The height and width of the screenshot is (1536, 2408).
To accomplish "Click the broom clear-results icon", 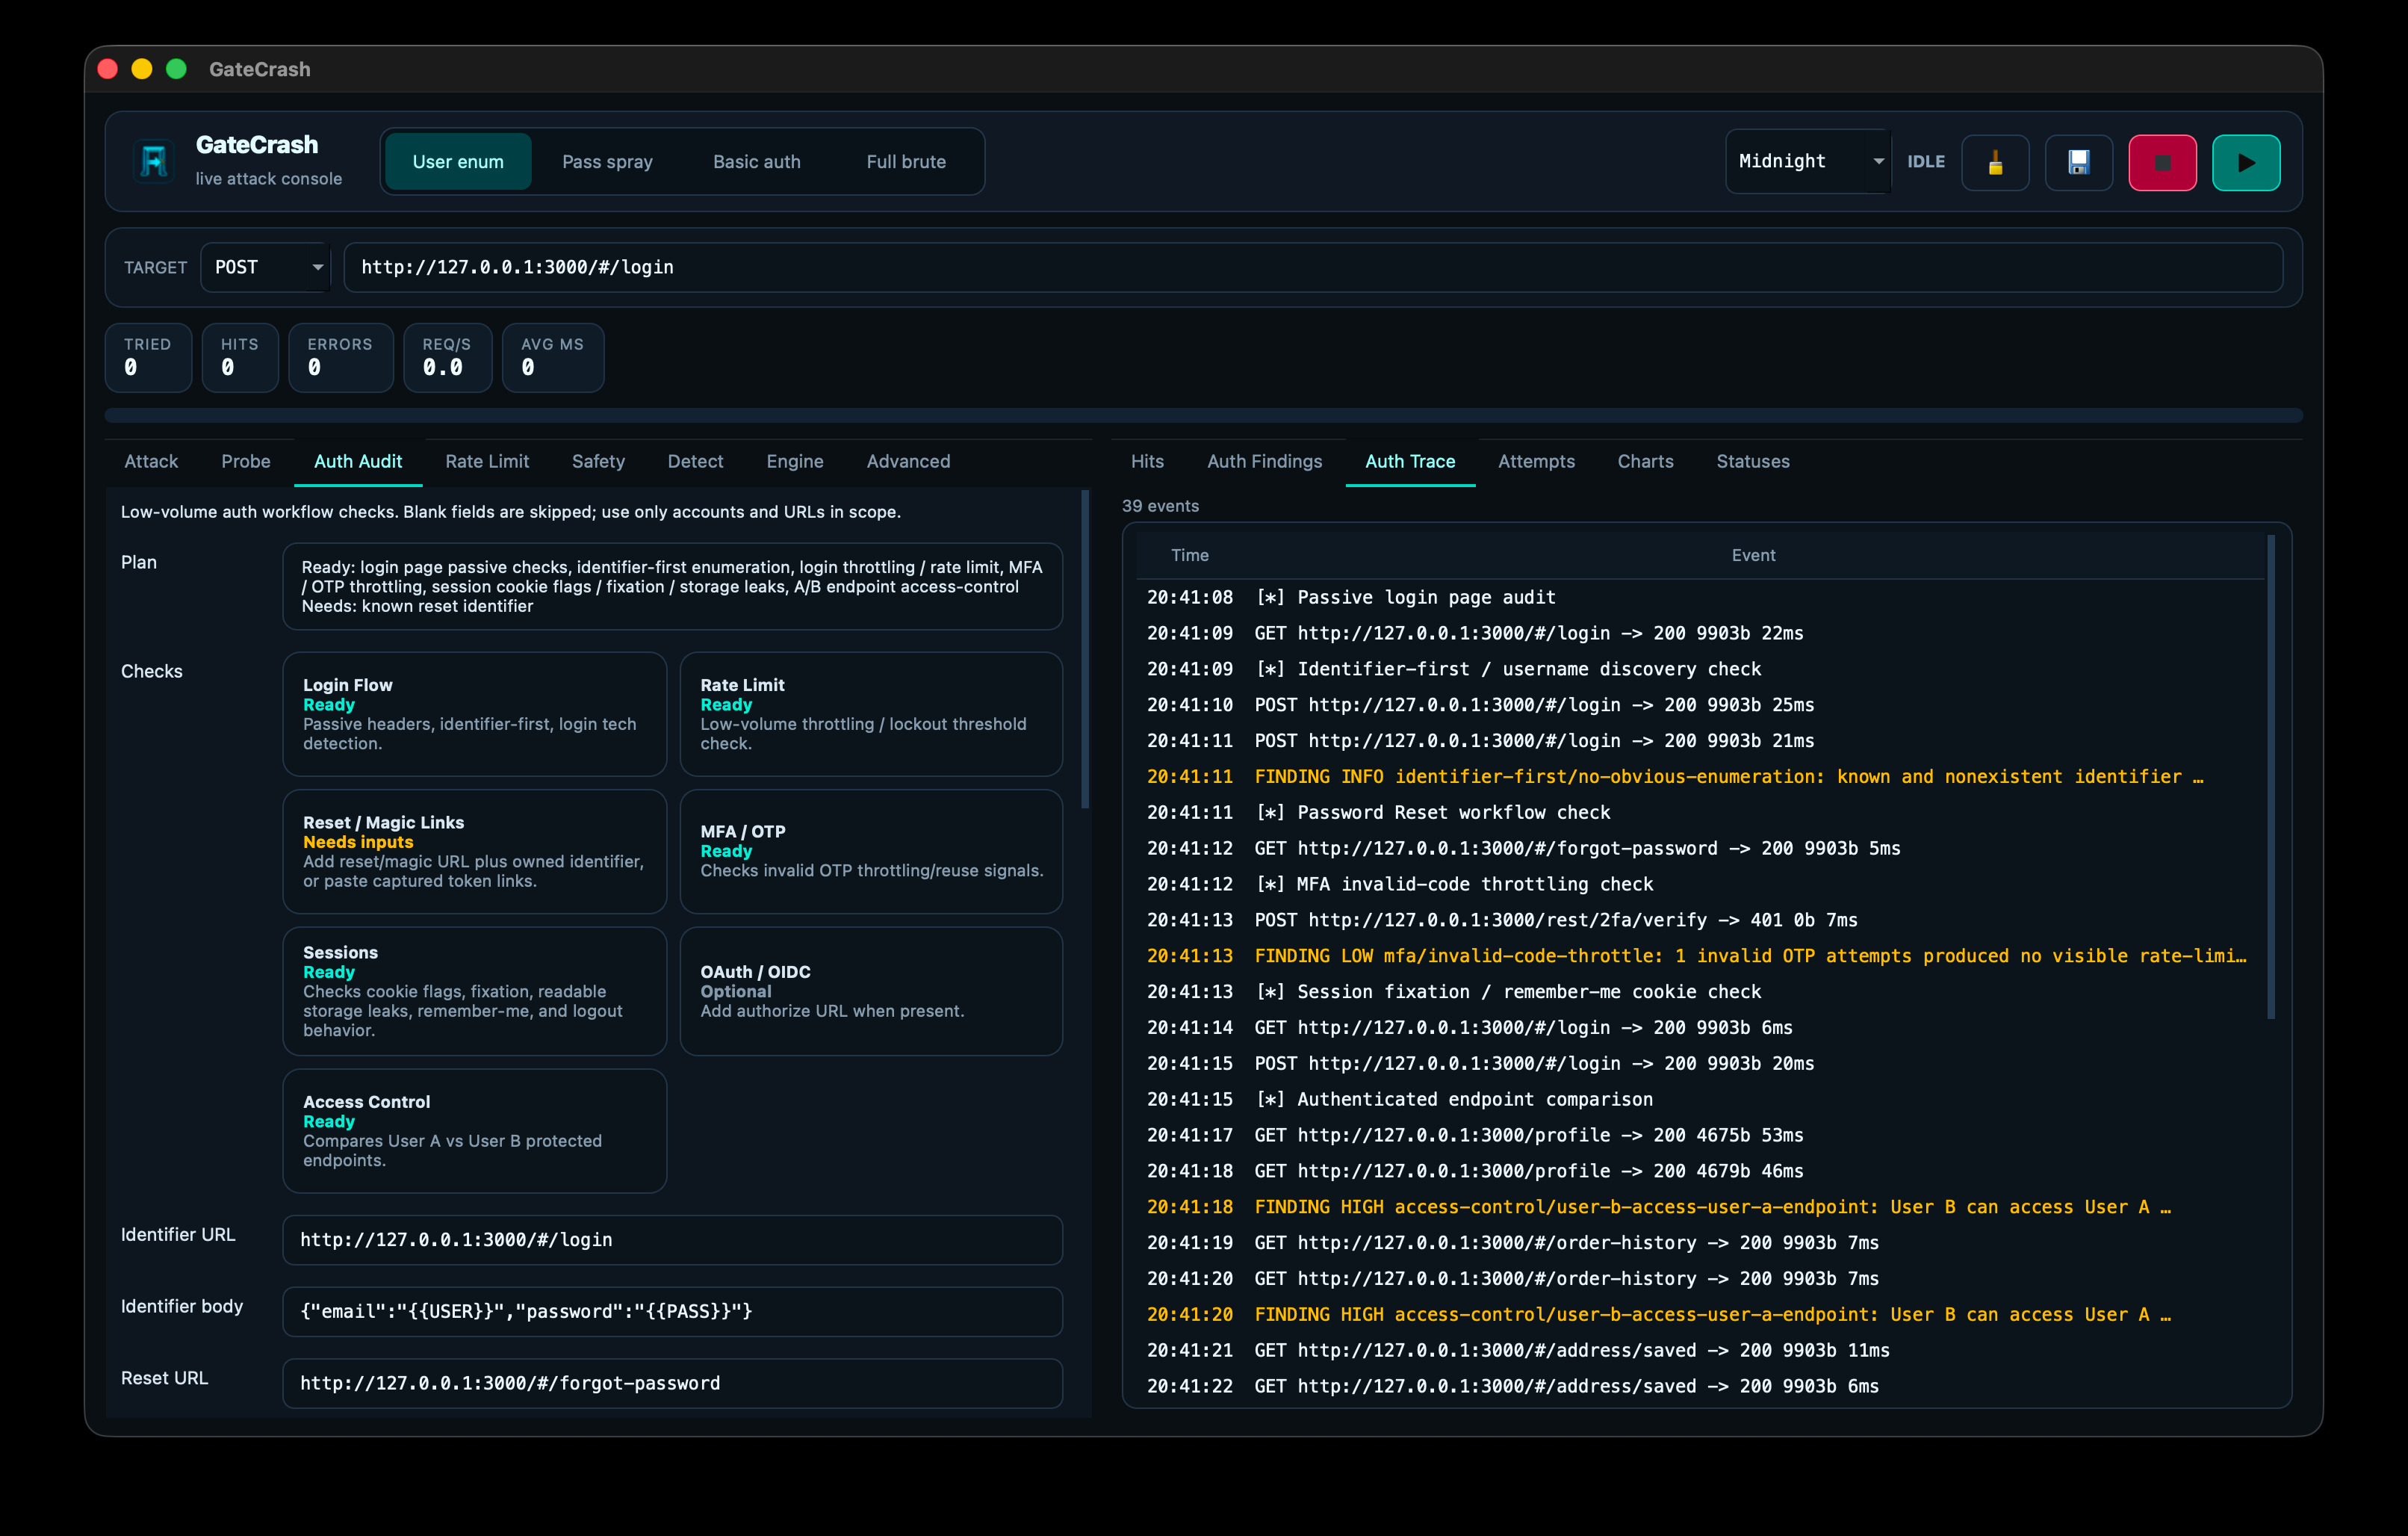I will click(x=1995, y=162).
